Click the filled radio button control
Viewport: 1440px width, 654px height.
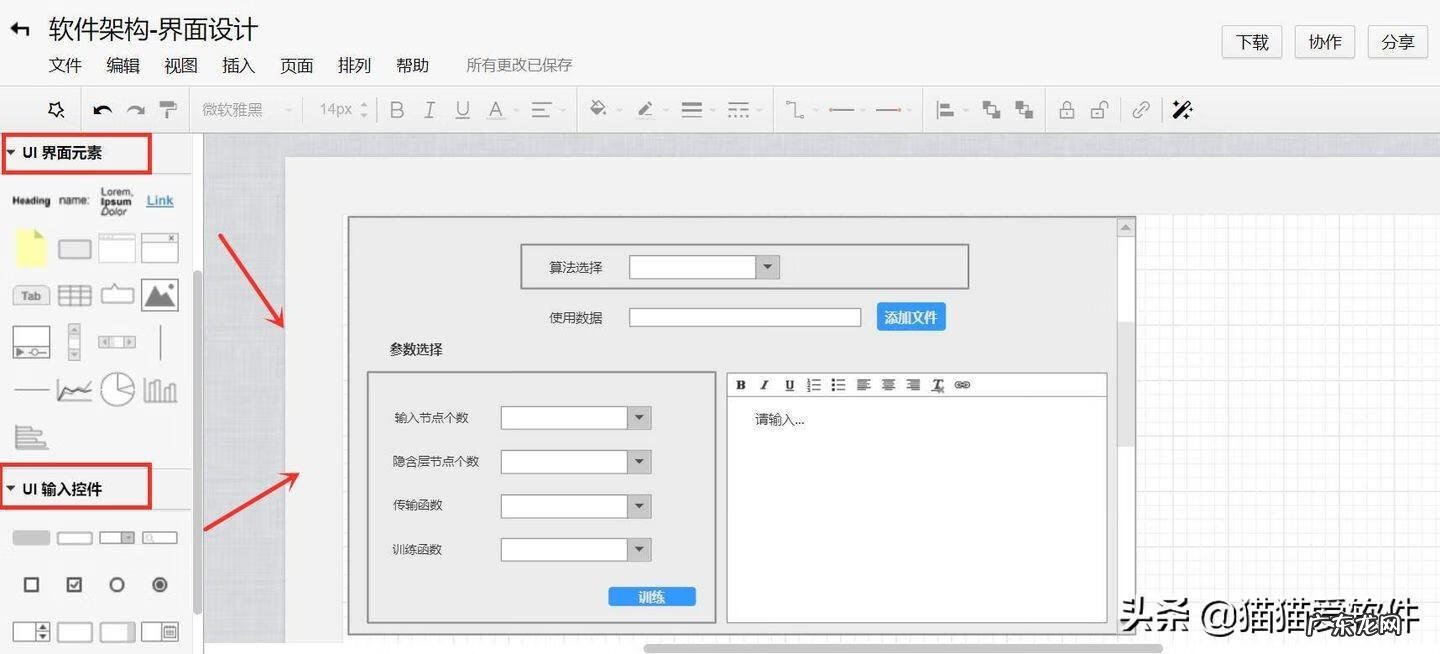pos(160,584)
